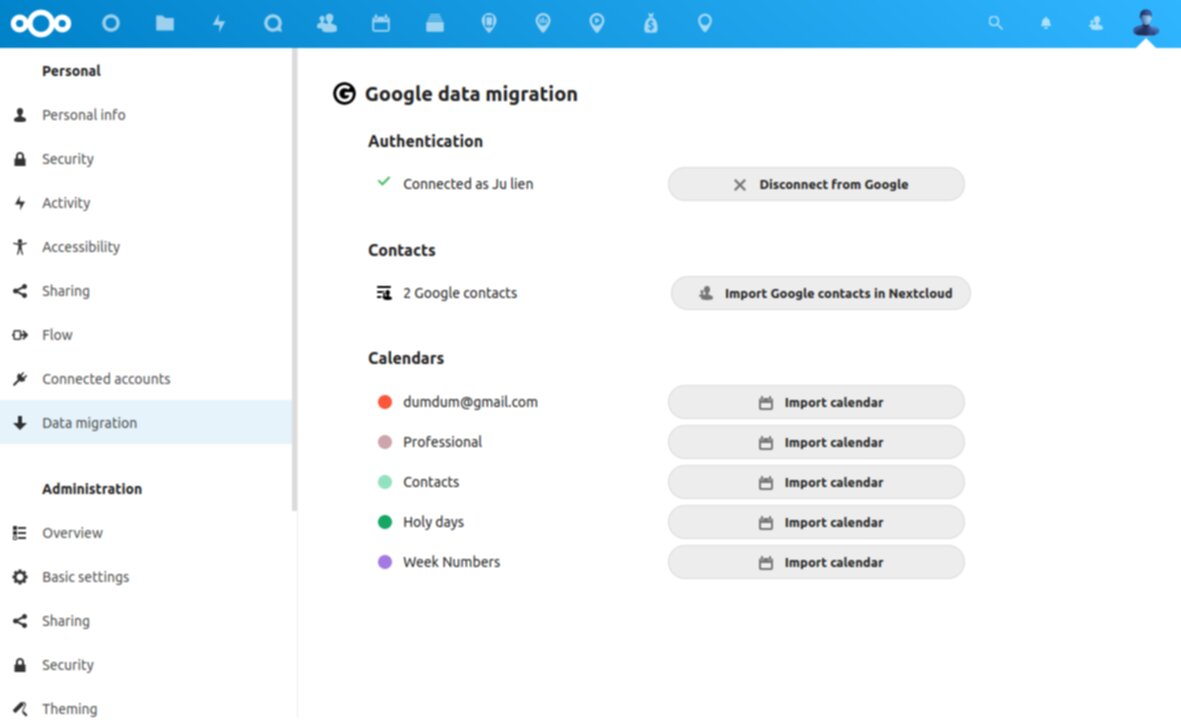Open the Activity lightning icon in top bar
The image size is (1181, 722).
(219, 23)
